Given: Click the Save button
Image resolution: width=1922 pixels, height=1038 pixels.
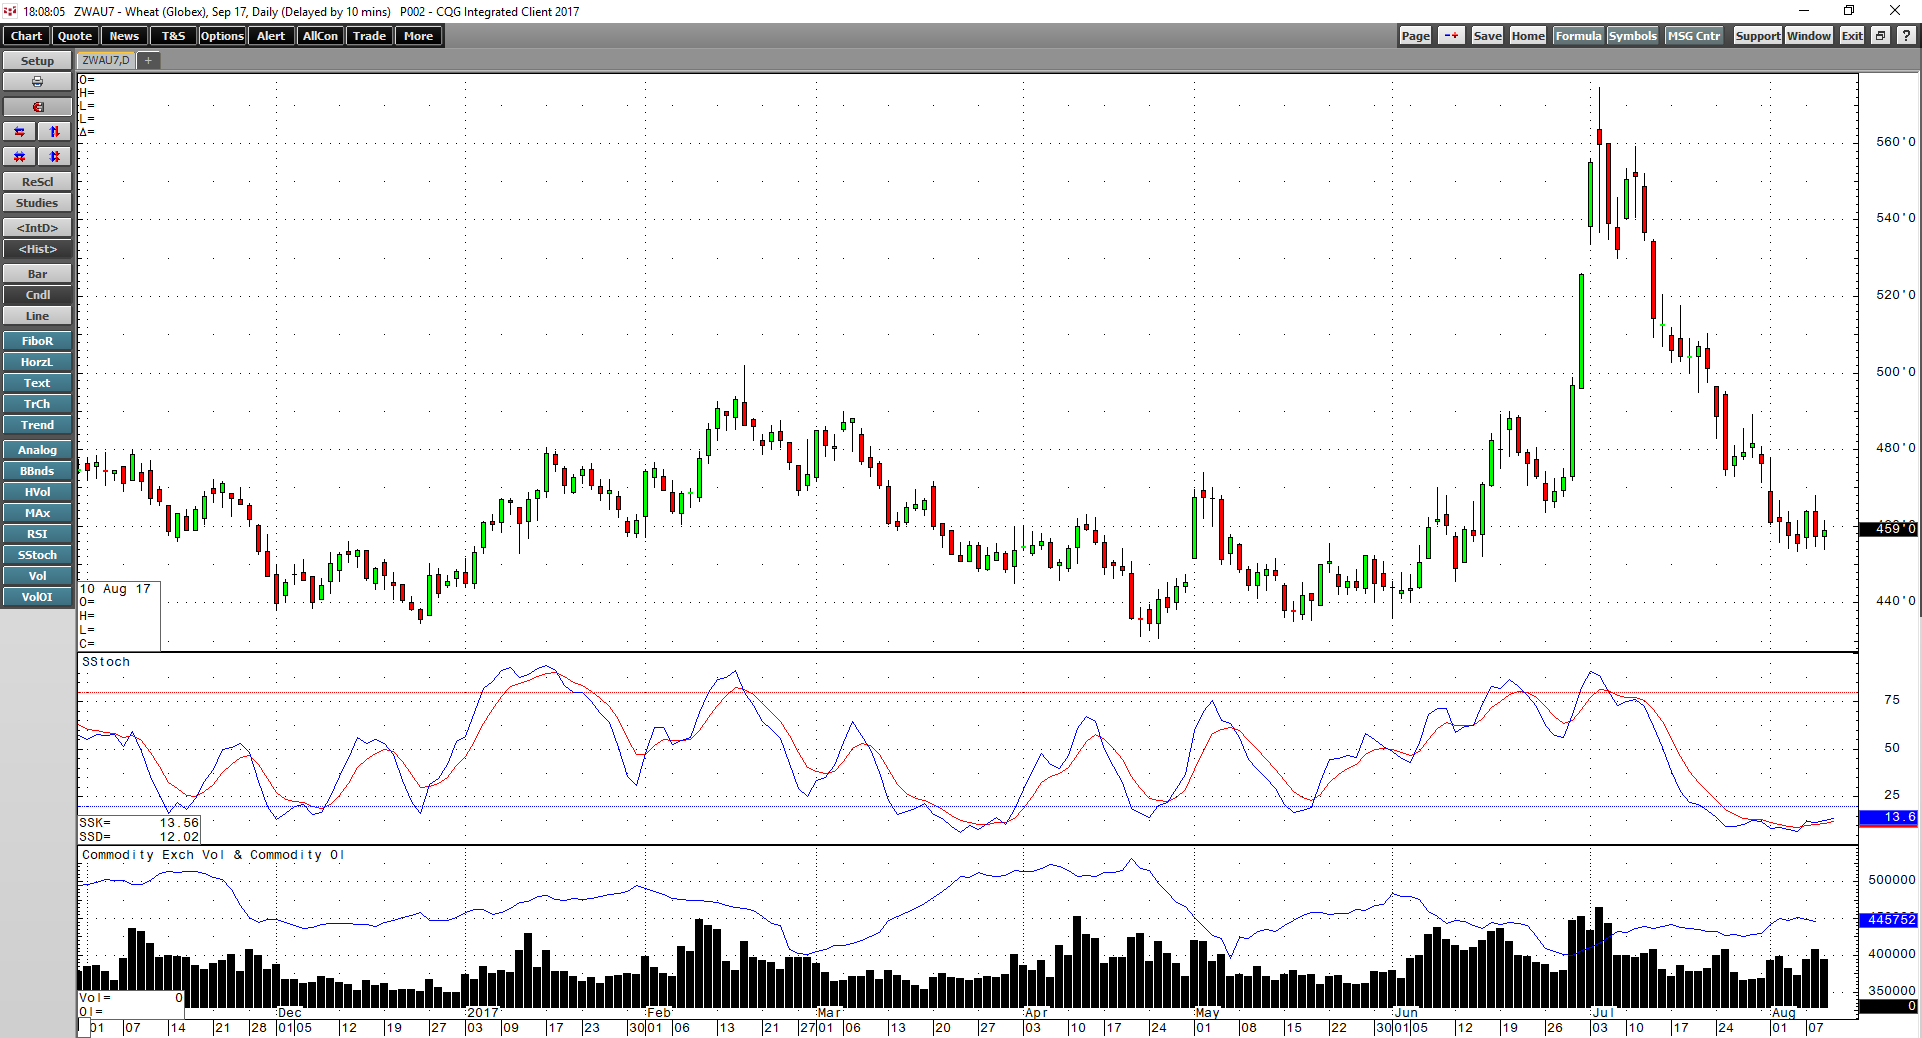Looking at the screenshot, I should point(1487,36).
